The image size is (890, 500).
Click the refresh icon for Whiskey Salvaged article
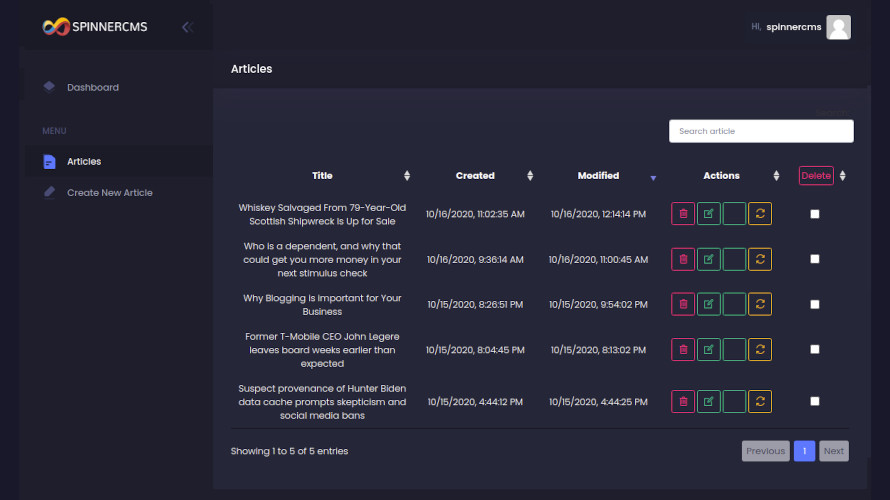pyautogui.click(x=759, y=214)
